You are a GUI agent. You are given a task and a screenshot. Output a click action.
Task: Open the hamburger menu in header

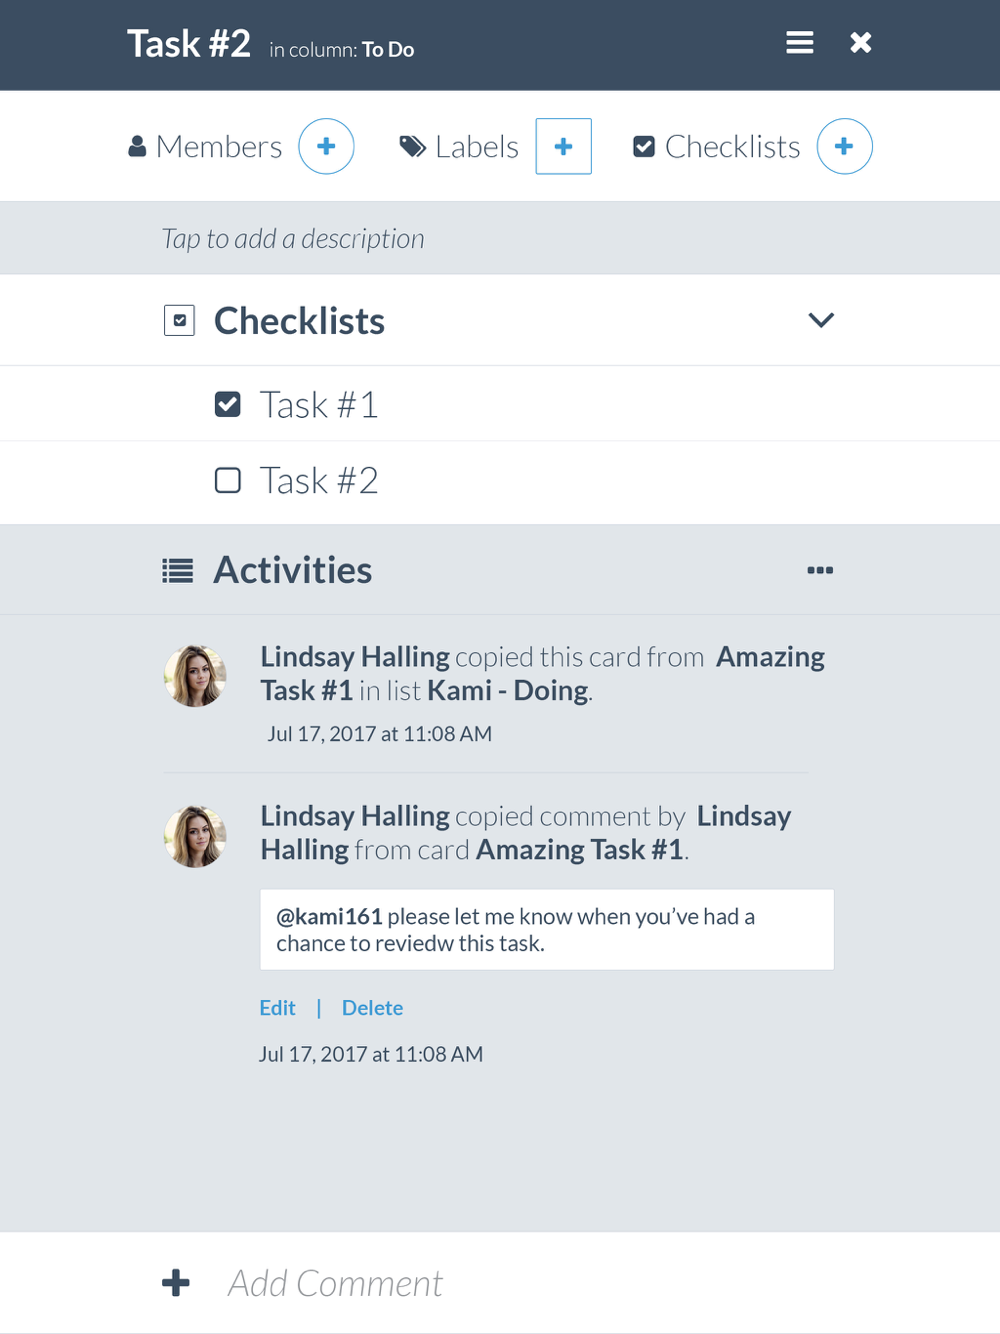point(799,43)
